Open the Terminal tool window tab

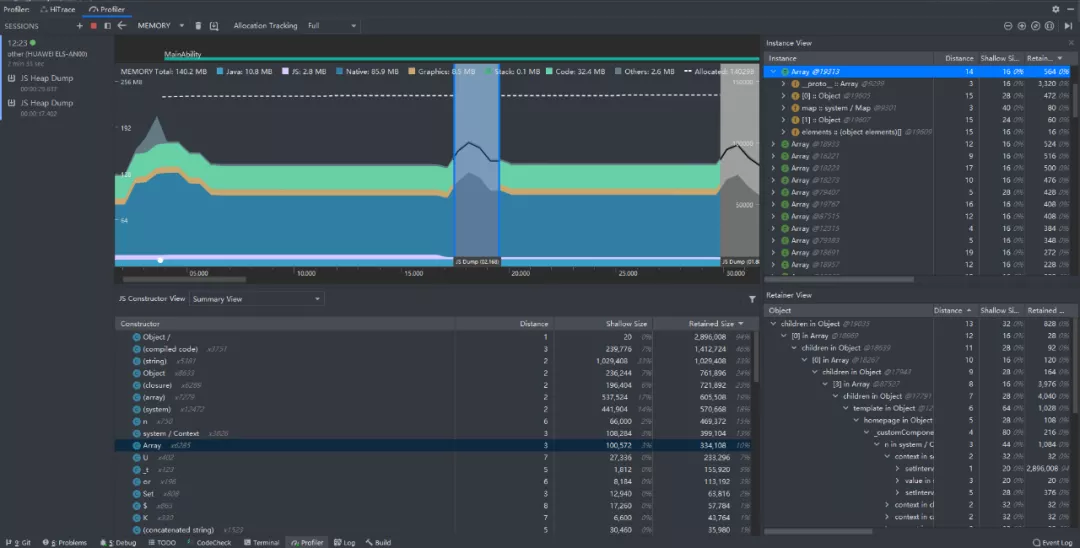coord(261,542)
